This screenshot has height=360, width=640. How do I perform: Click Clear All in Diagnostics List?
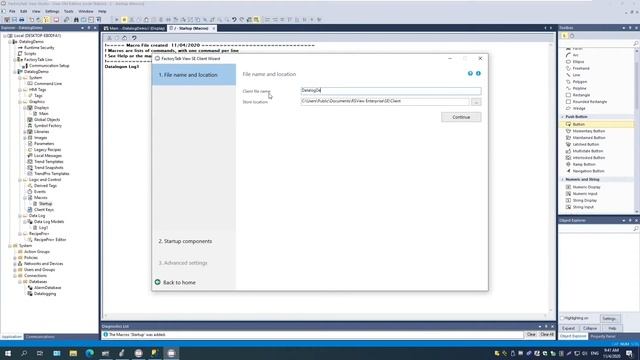point(547,334)
